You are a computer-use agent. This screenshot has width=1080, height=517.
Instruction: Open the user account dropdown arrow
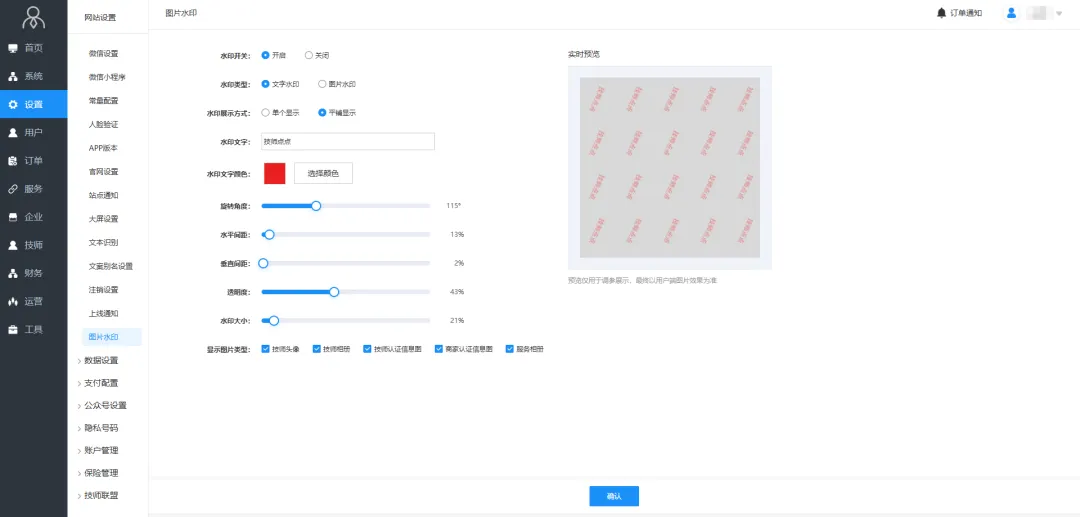pyautogui.click(x=1059, y=13)
